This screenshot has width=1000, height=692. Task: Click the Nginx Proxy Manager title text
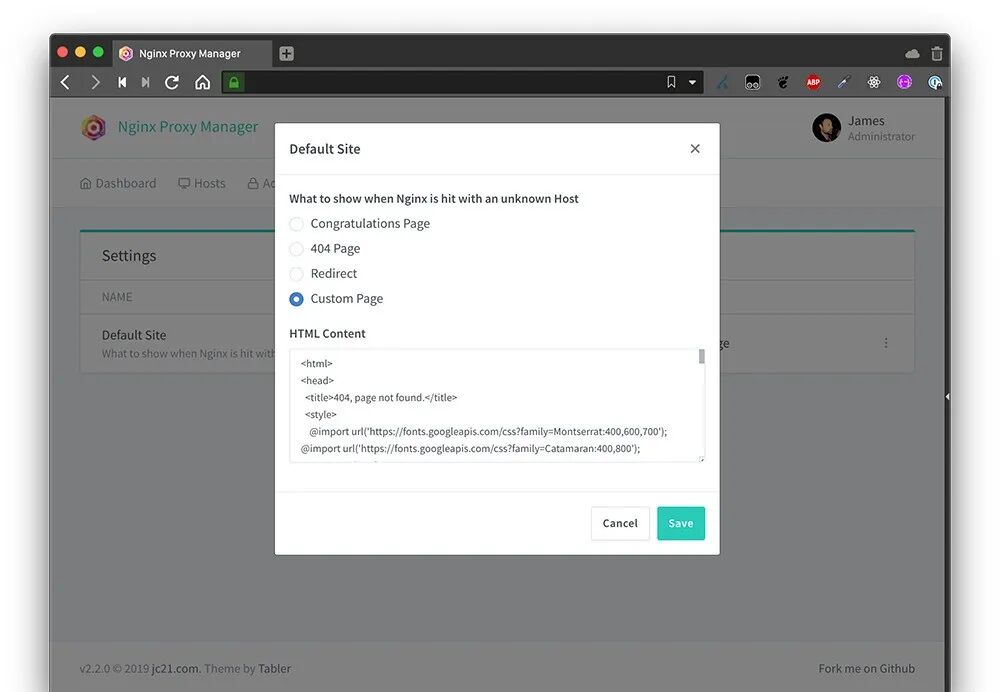[x=188, y=127]
